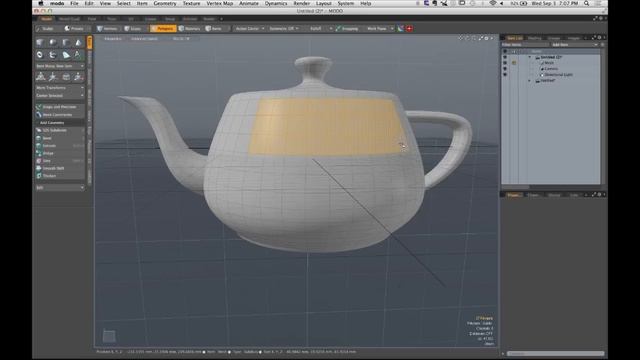Viewport: 640px width, 360px height.
Task: Switch to Items selection mode
Action: [x=214, y=29]
